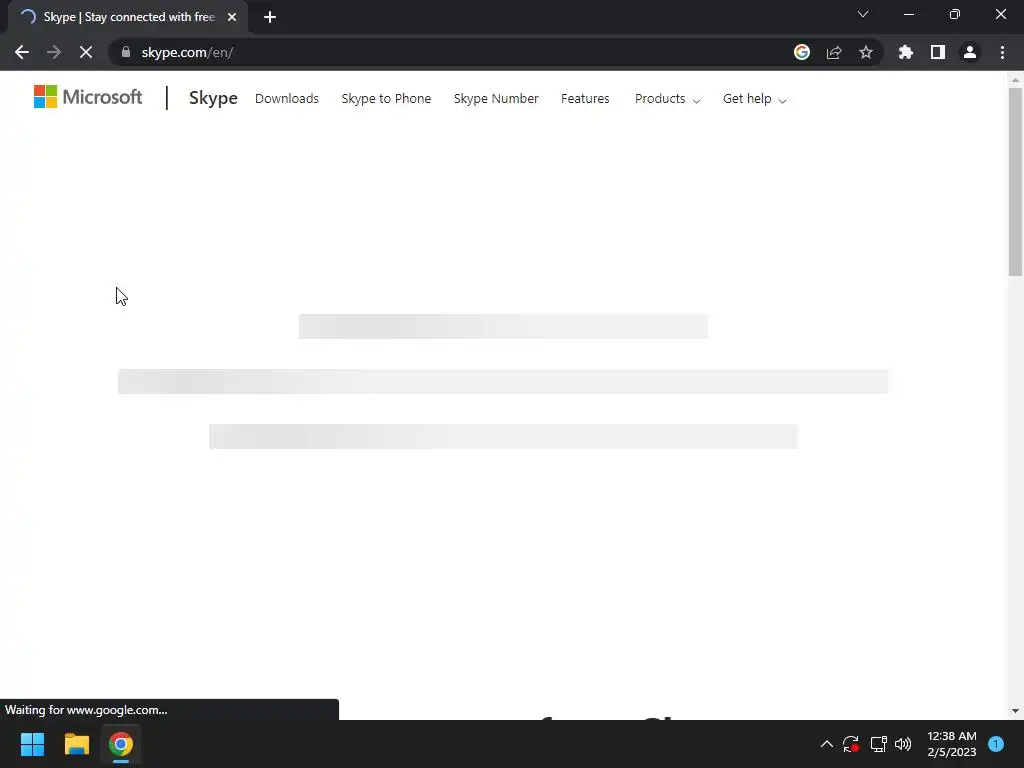Open the notification badge icon
The image size is (1024, 768).
996,744
